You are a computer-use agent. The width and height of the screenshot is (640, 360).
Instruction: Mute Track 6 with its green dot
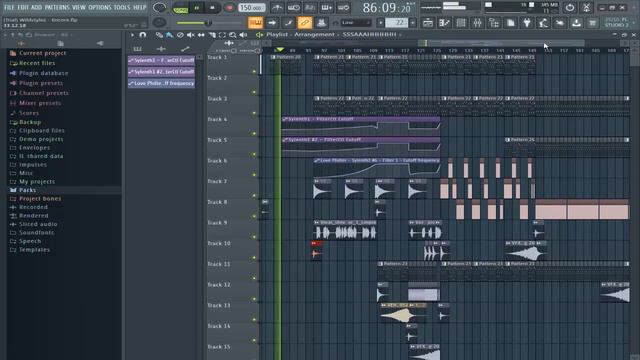click(254, 175)
